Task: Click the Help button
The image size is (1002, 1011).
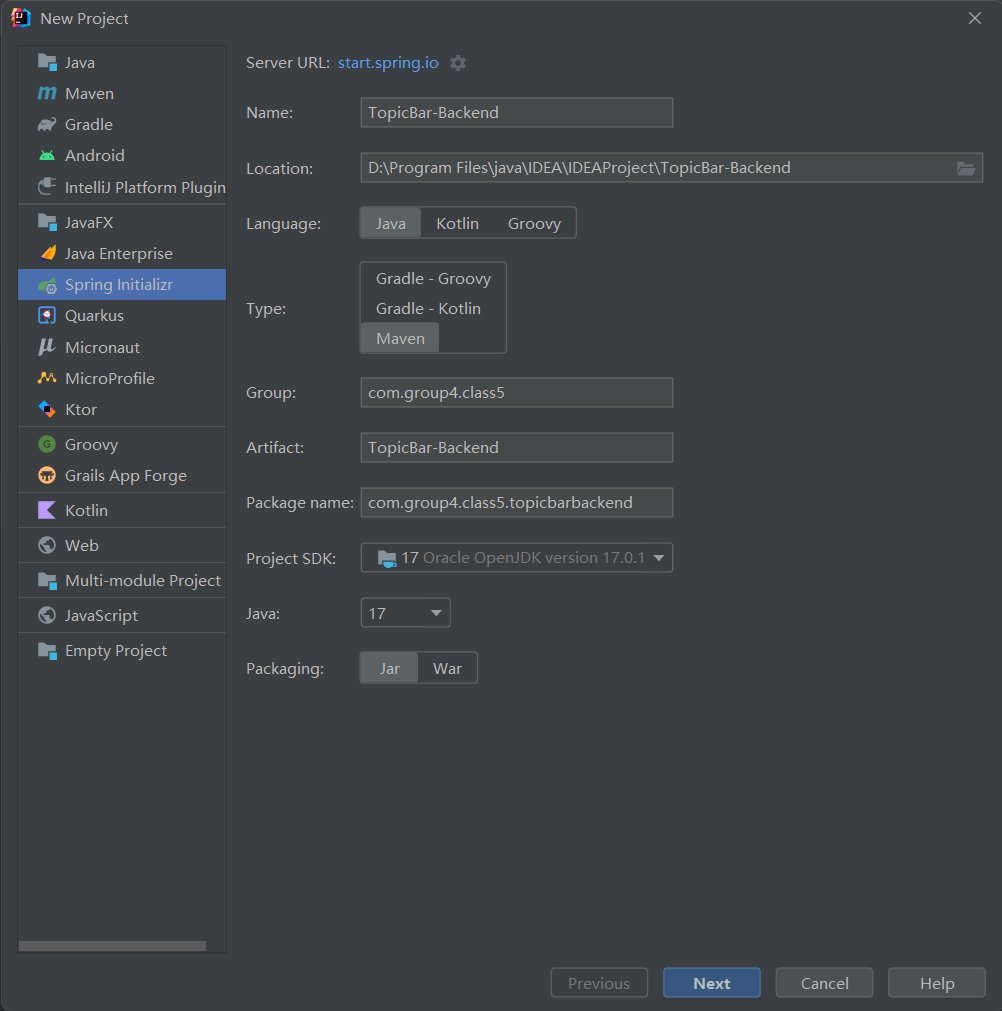Action: pos(936,983)
